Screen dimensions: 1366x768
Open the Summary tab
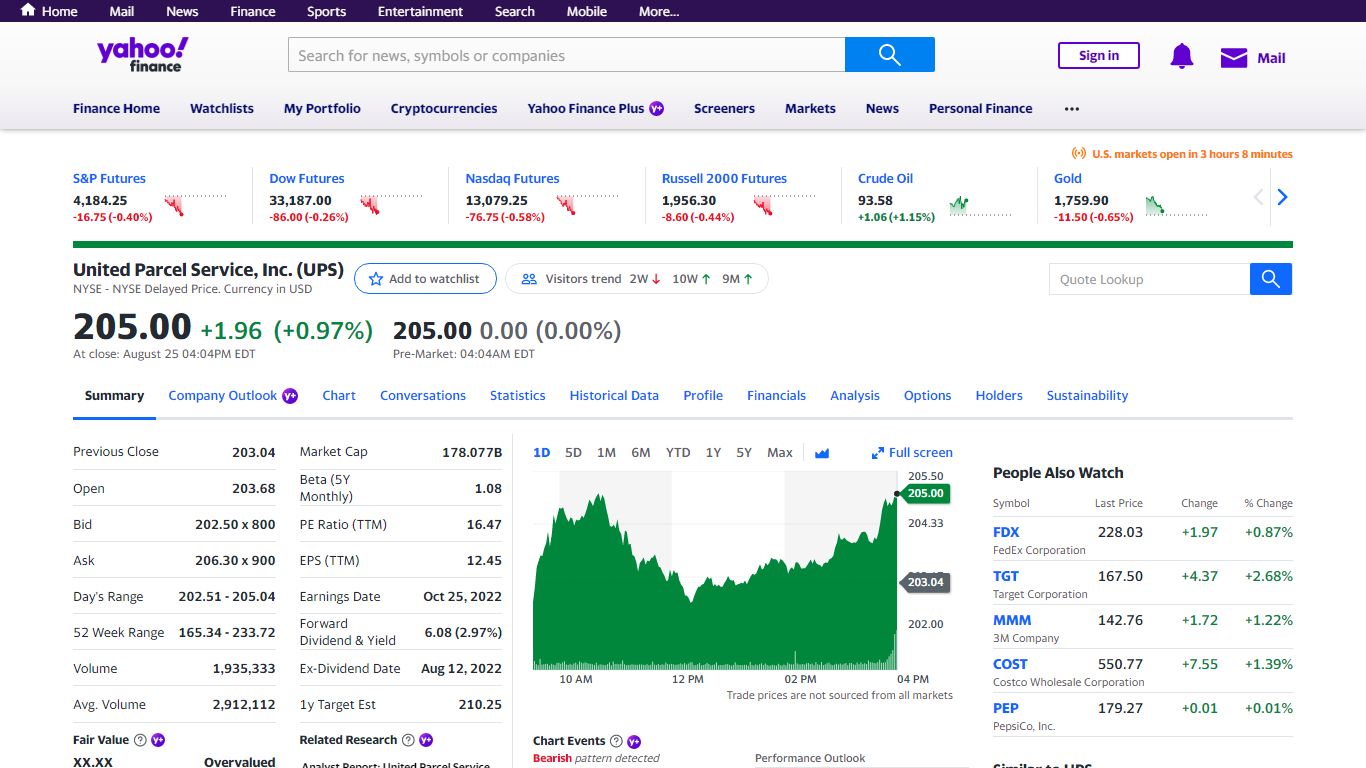point(114,395)
